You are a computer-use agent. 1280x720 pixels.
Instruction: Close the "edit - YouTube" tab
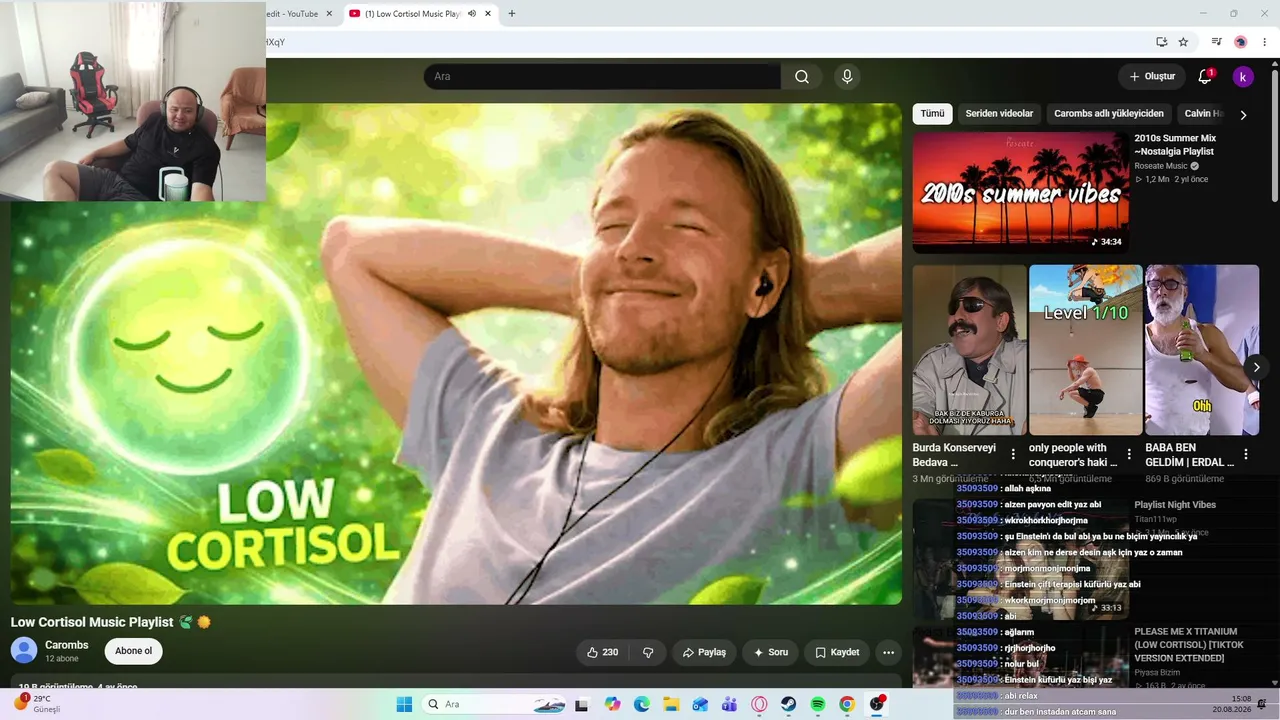coord(329,14)
